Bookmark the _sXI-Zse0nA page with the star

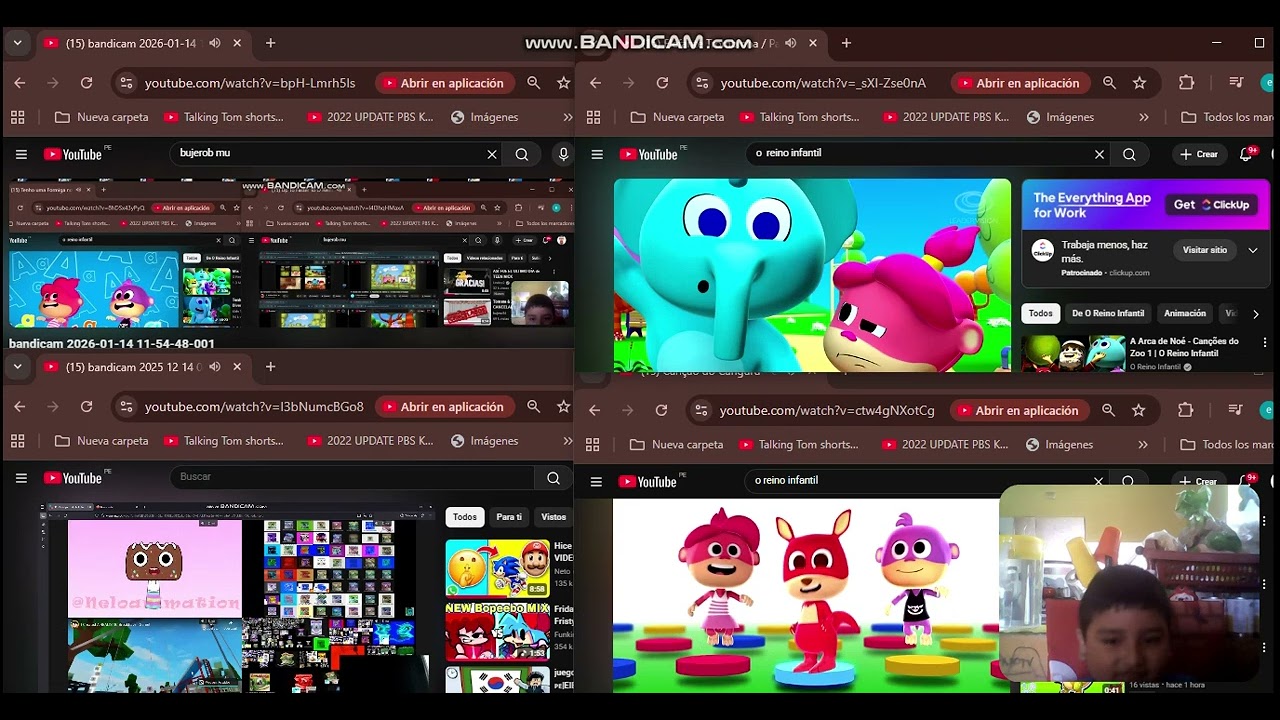click(x=1139, y=83)
